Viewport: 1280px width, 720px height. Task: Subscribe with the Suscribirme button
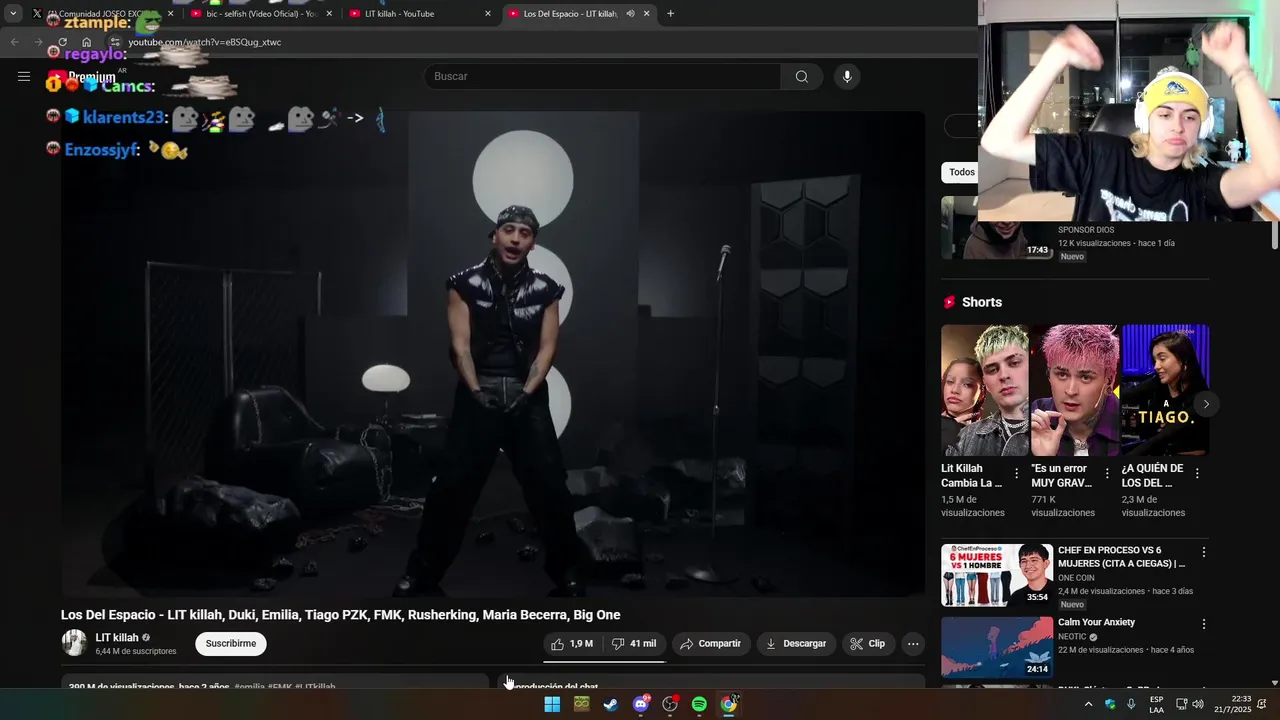pos(231,644)
